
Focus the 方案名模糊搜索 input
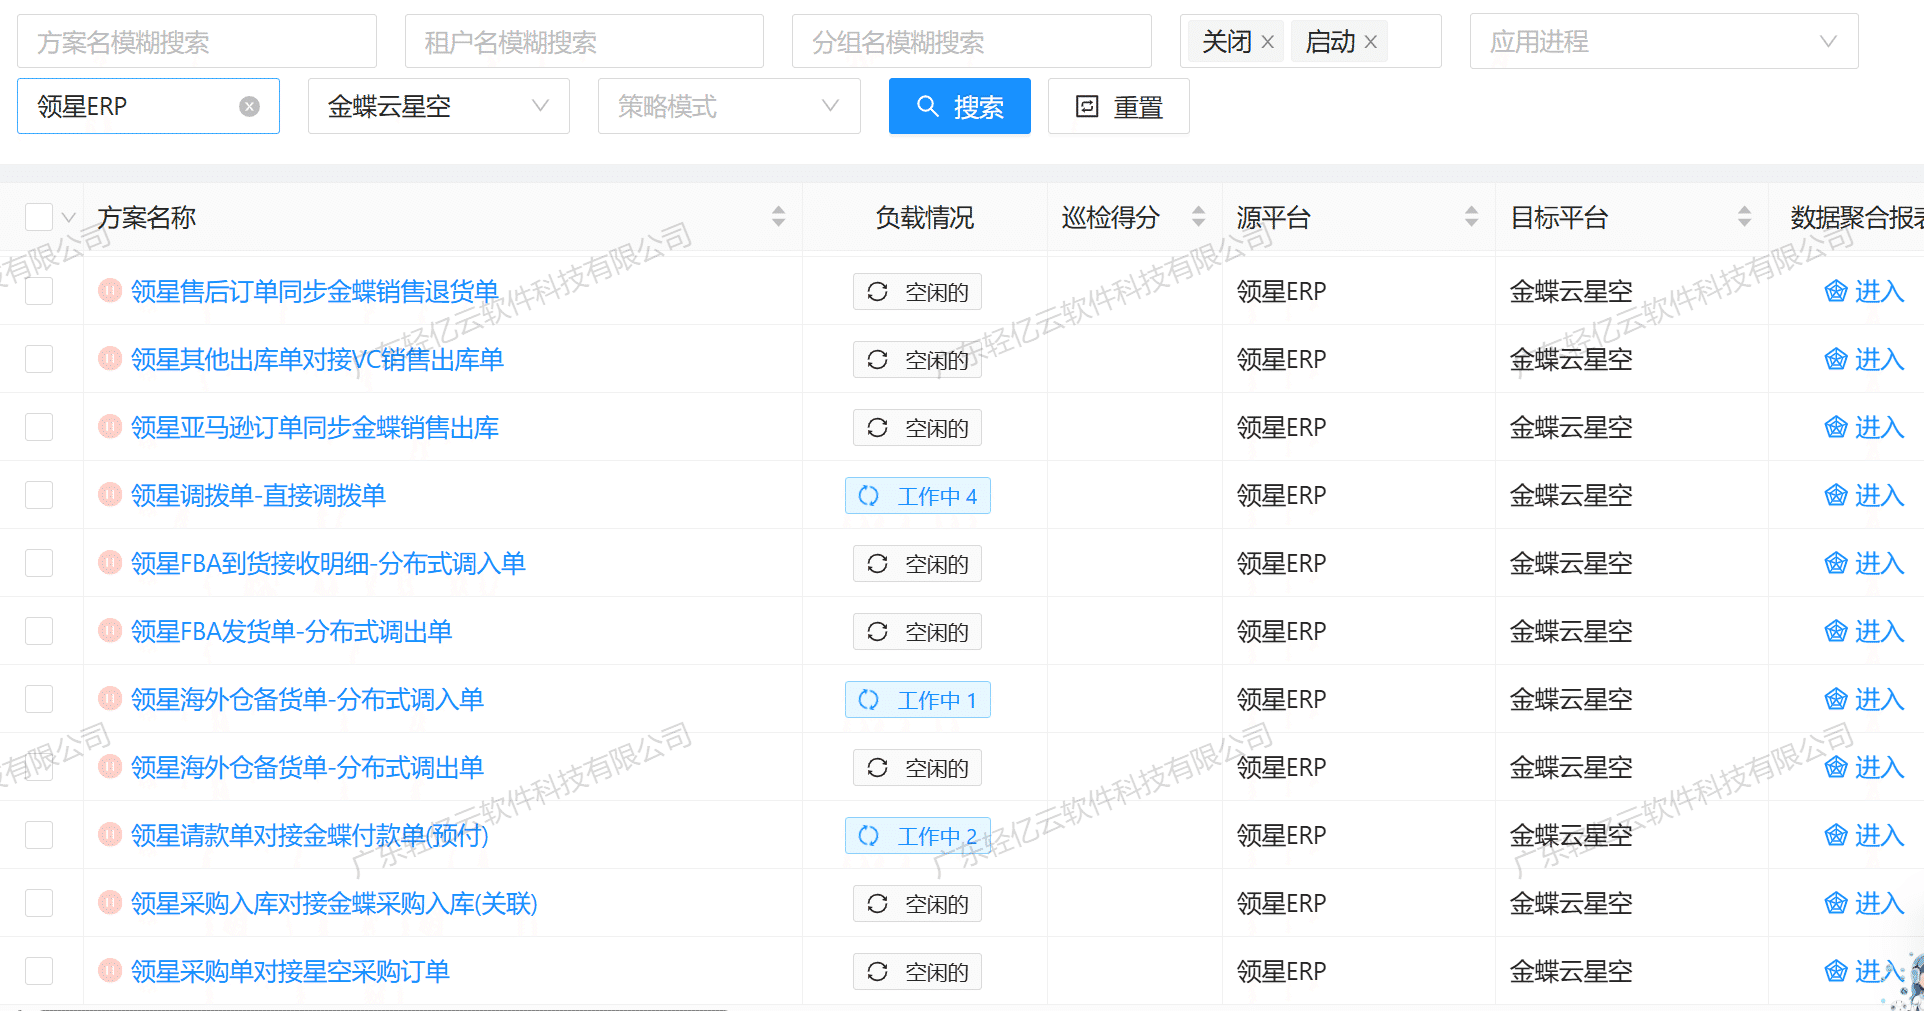click(x=197, y=42)
